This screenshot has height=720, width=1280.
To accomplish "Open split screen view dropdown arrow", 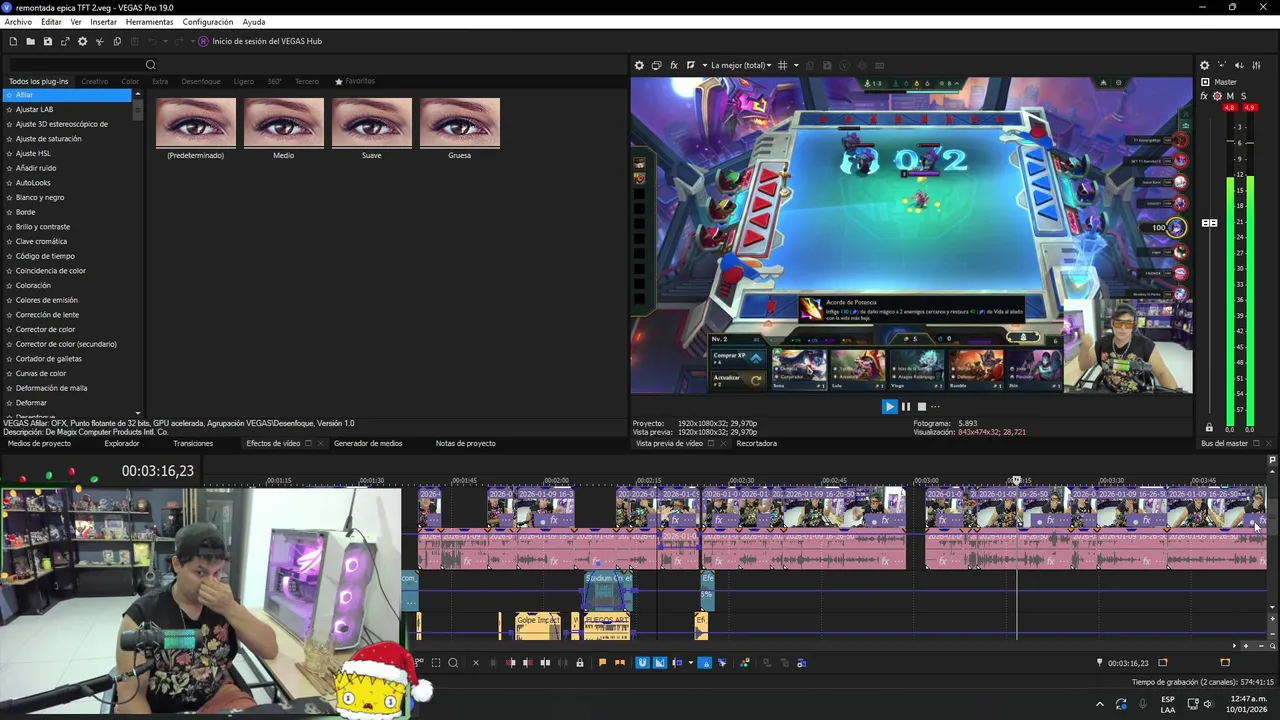I will click(x=705, y=65).
